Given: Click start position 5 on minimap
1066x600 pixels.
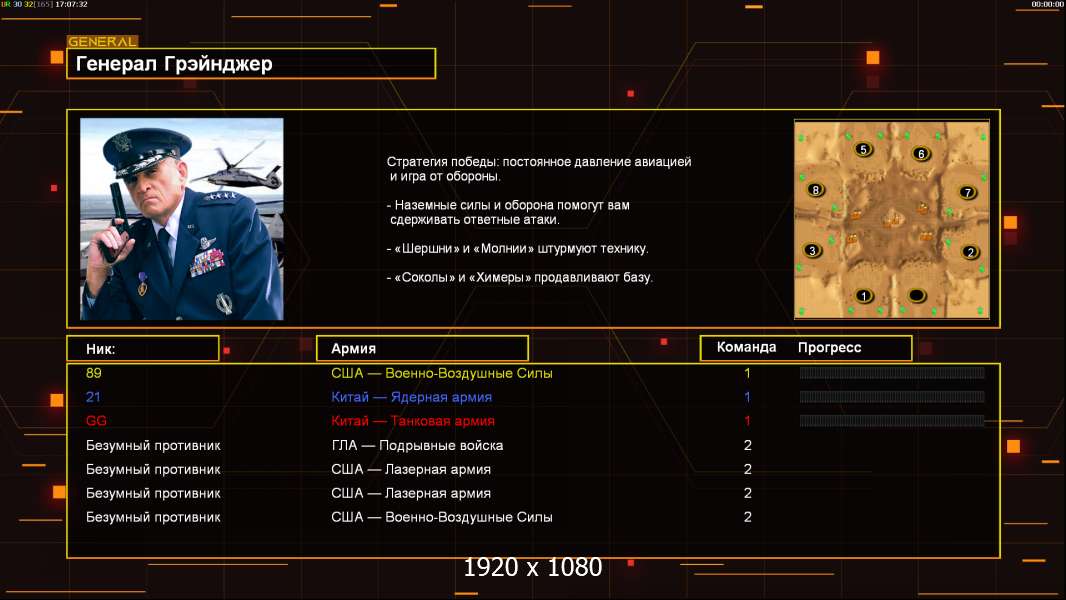Looking at the screenshot, I should (863, 149).
